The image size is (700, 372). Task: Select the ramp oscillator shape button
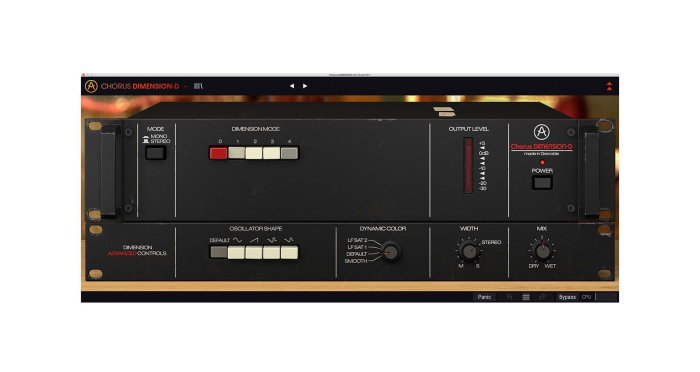click(x=254, y=253)
